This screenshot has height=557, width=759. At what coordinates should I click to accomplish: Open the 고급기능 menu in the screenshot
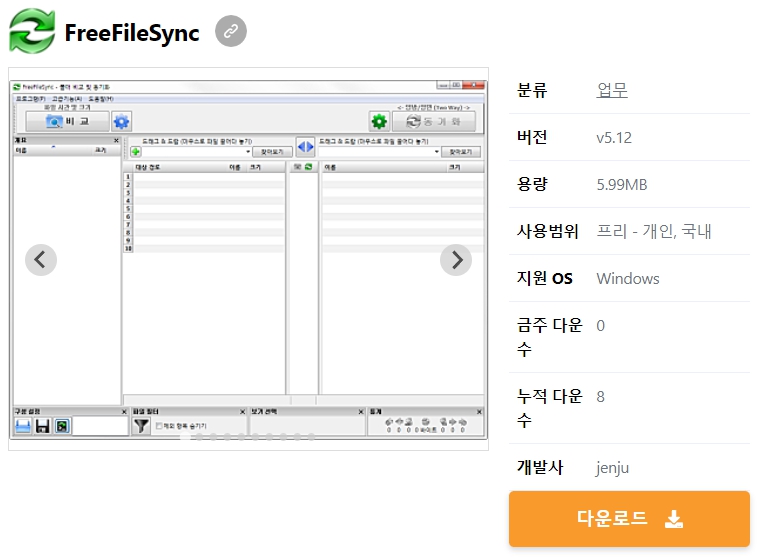coord(67,99)
